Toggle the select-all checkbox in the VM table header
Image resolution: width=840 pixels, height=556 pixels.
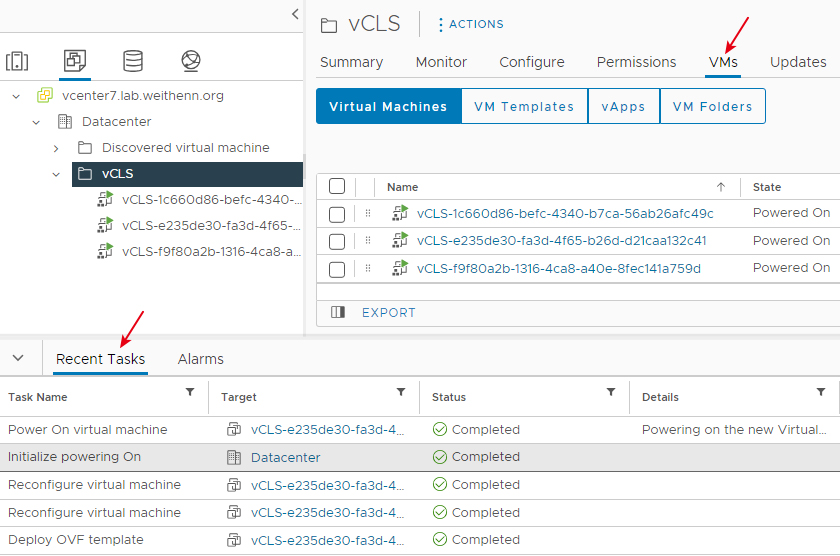(337, 186)
